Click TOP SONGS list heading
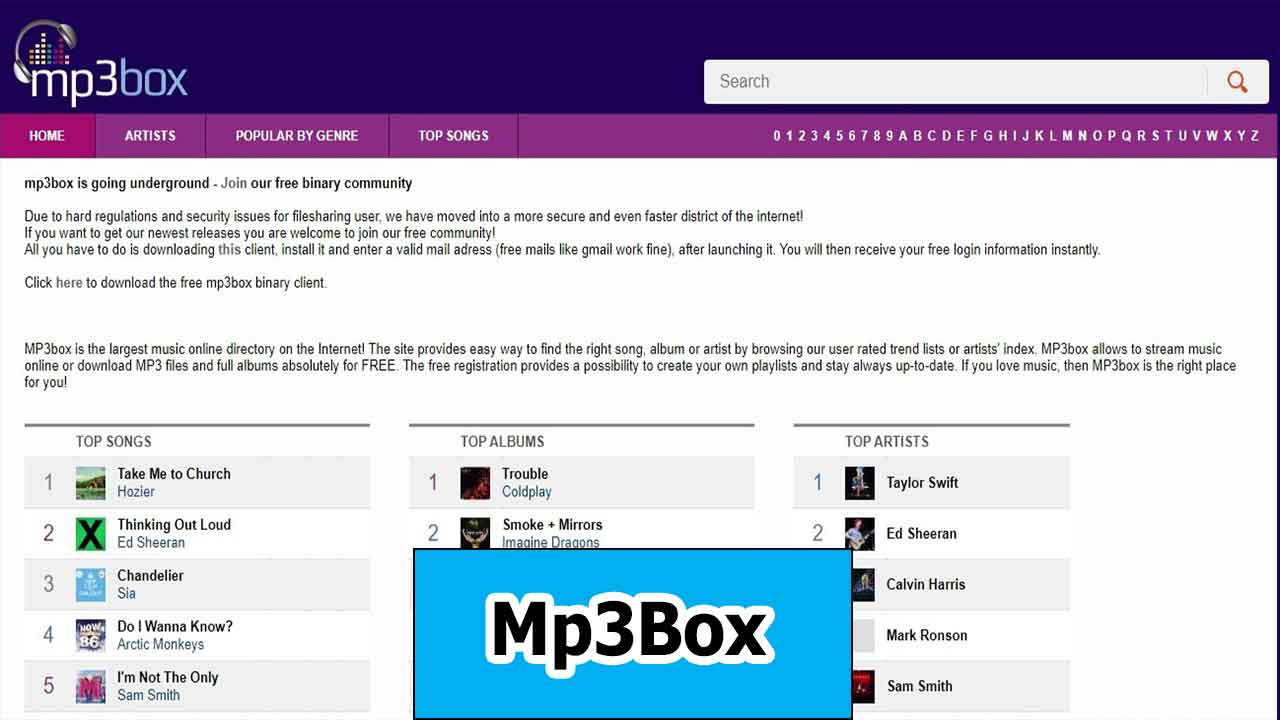This screenshot has height=720, width=1280. coord(114,442)
